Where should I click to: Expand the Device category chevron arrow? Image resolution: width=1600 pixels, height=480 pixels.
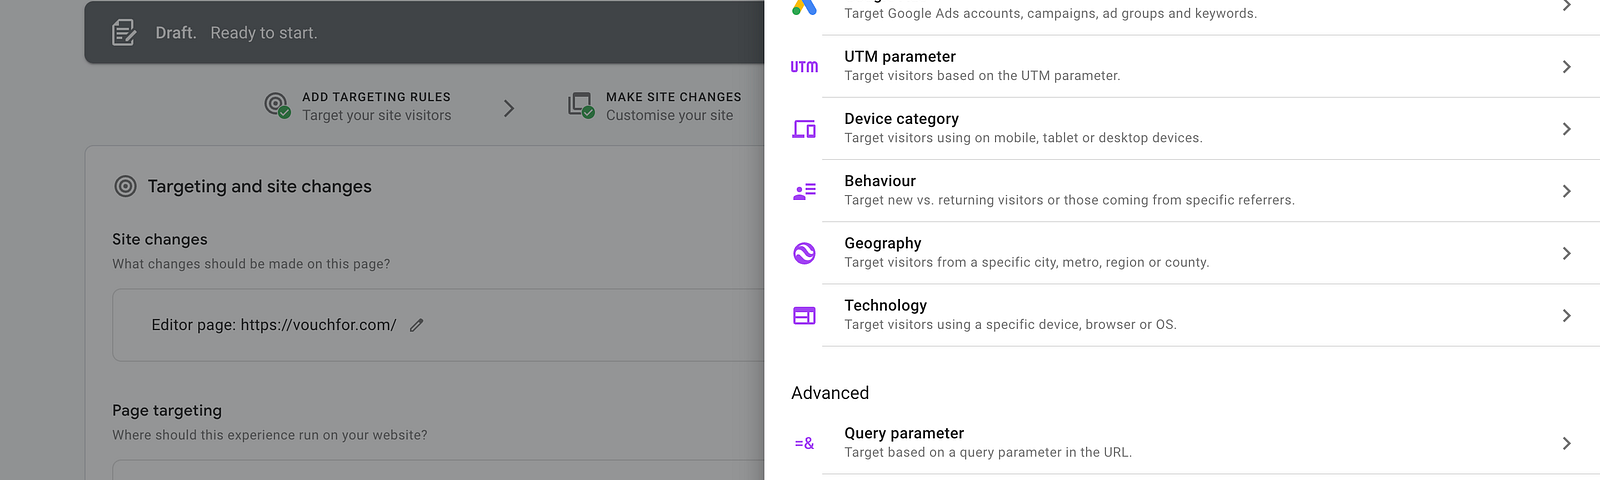point(1566,129)
